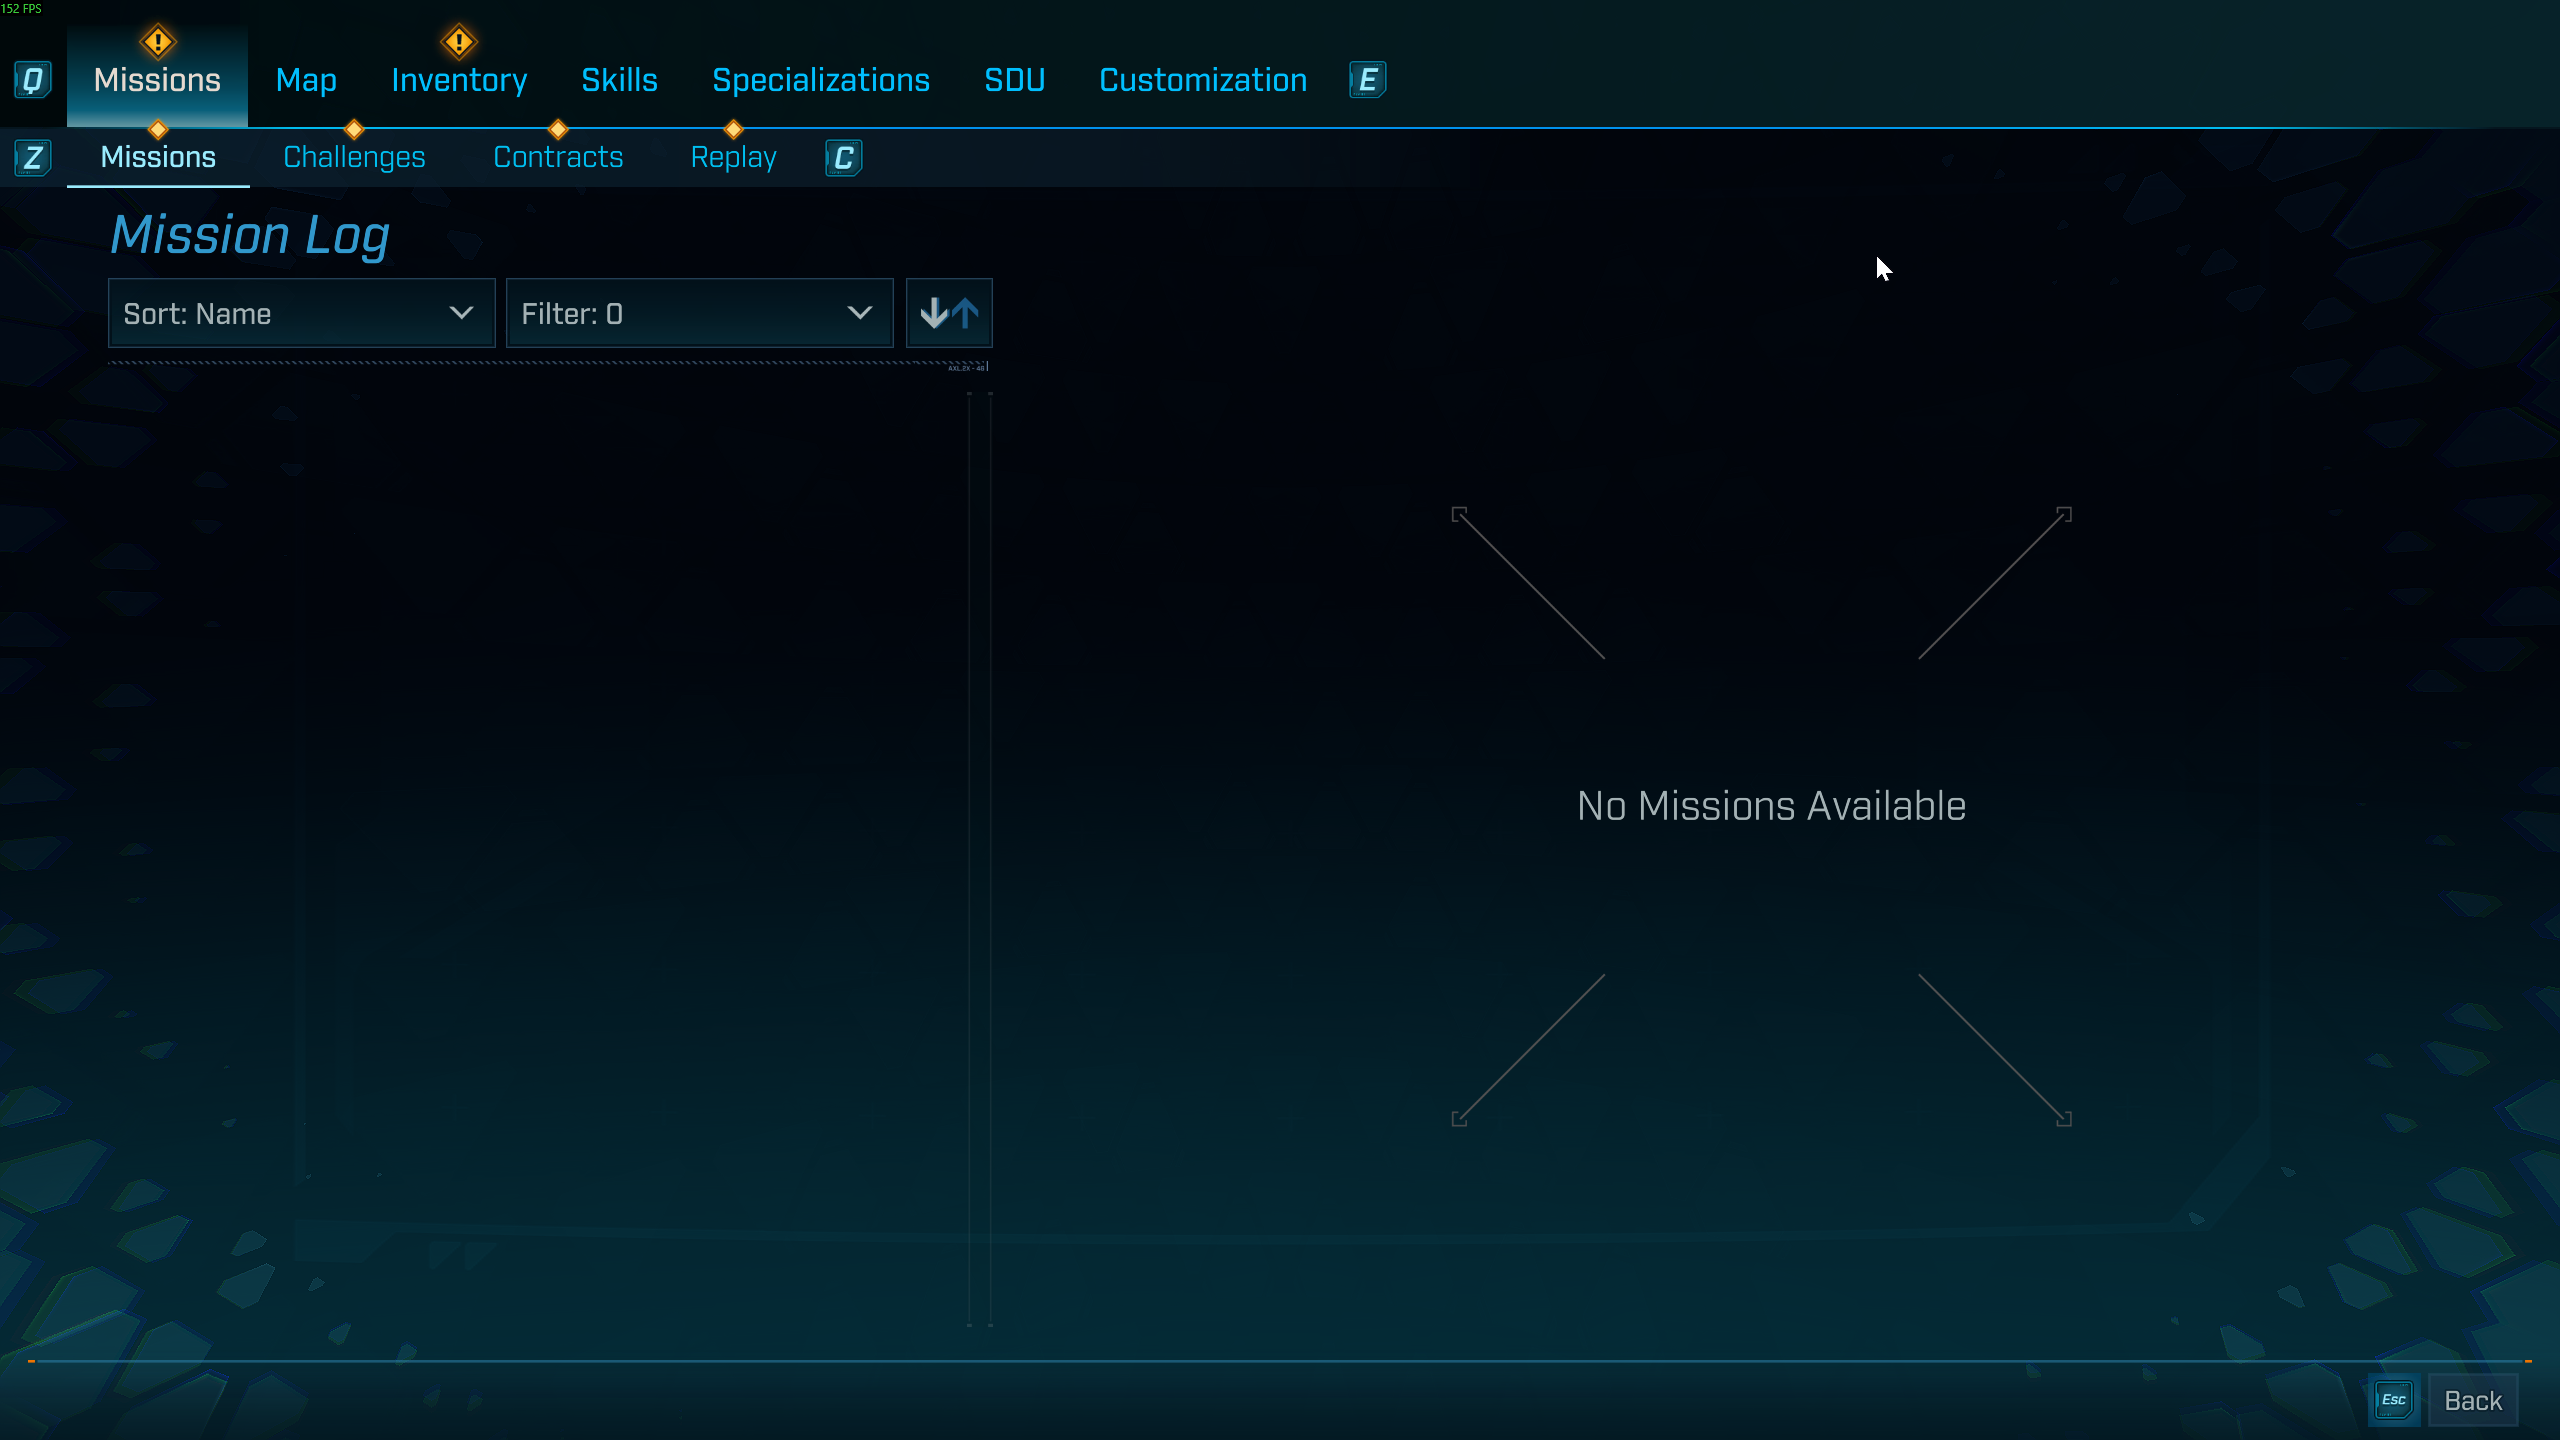Image resolution: width=2560 pixels, height=1440 pixels.
Task: Toggle the sort direction arrows button
Action: (x=948, y=313)
